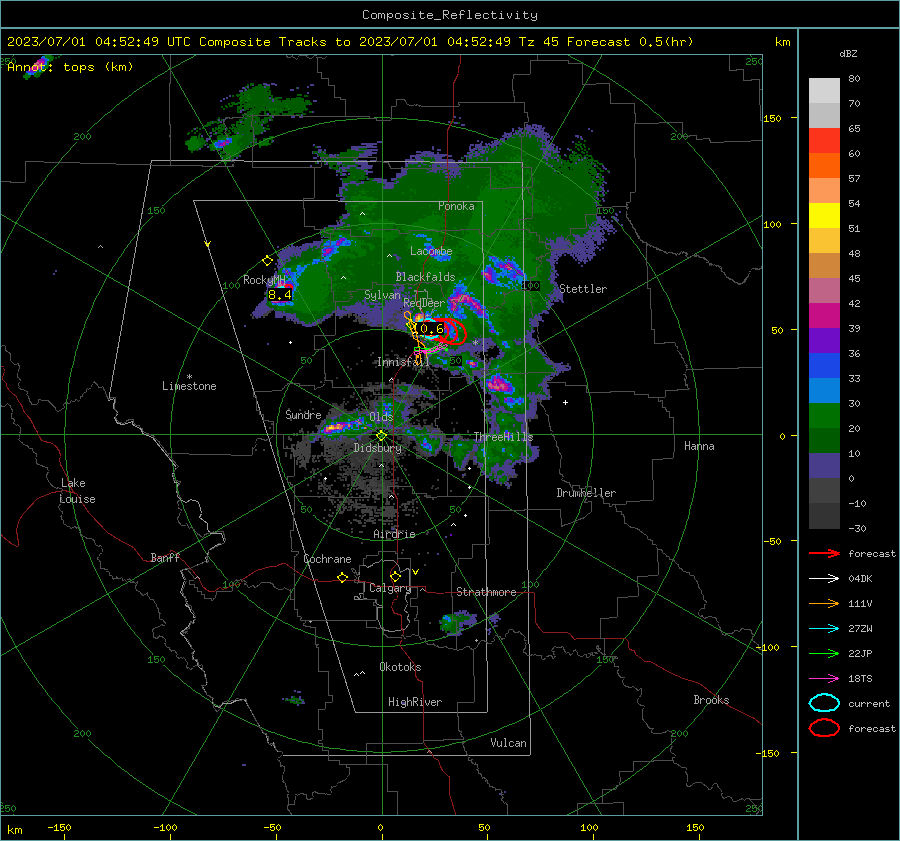Click the Stettler city label
900x841 pixels.
pyautogui.click(x=583, y=289)
